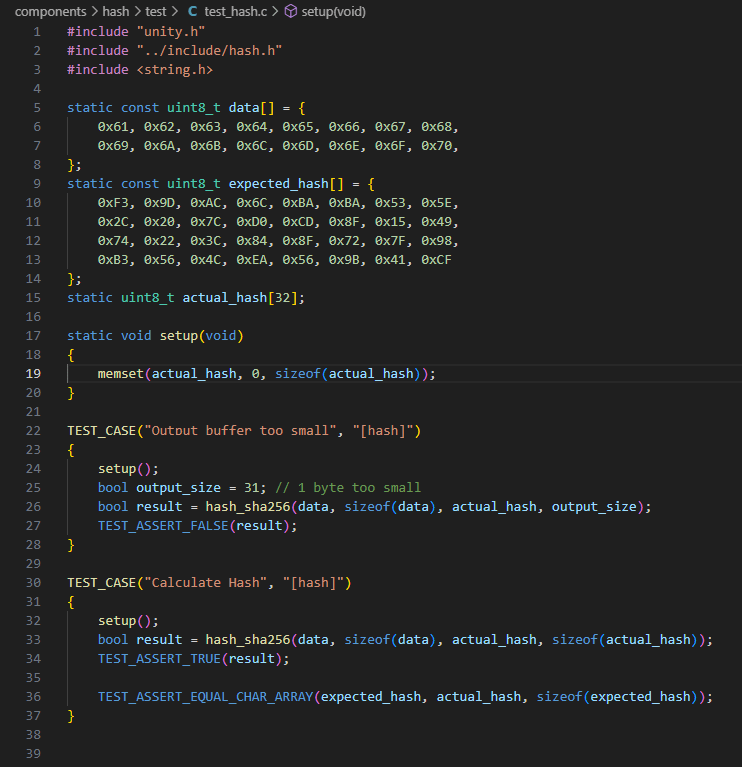Open the setup(void) breadcrumb symbol
This screenshot has height=767, width=742.
coord(334,11)
